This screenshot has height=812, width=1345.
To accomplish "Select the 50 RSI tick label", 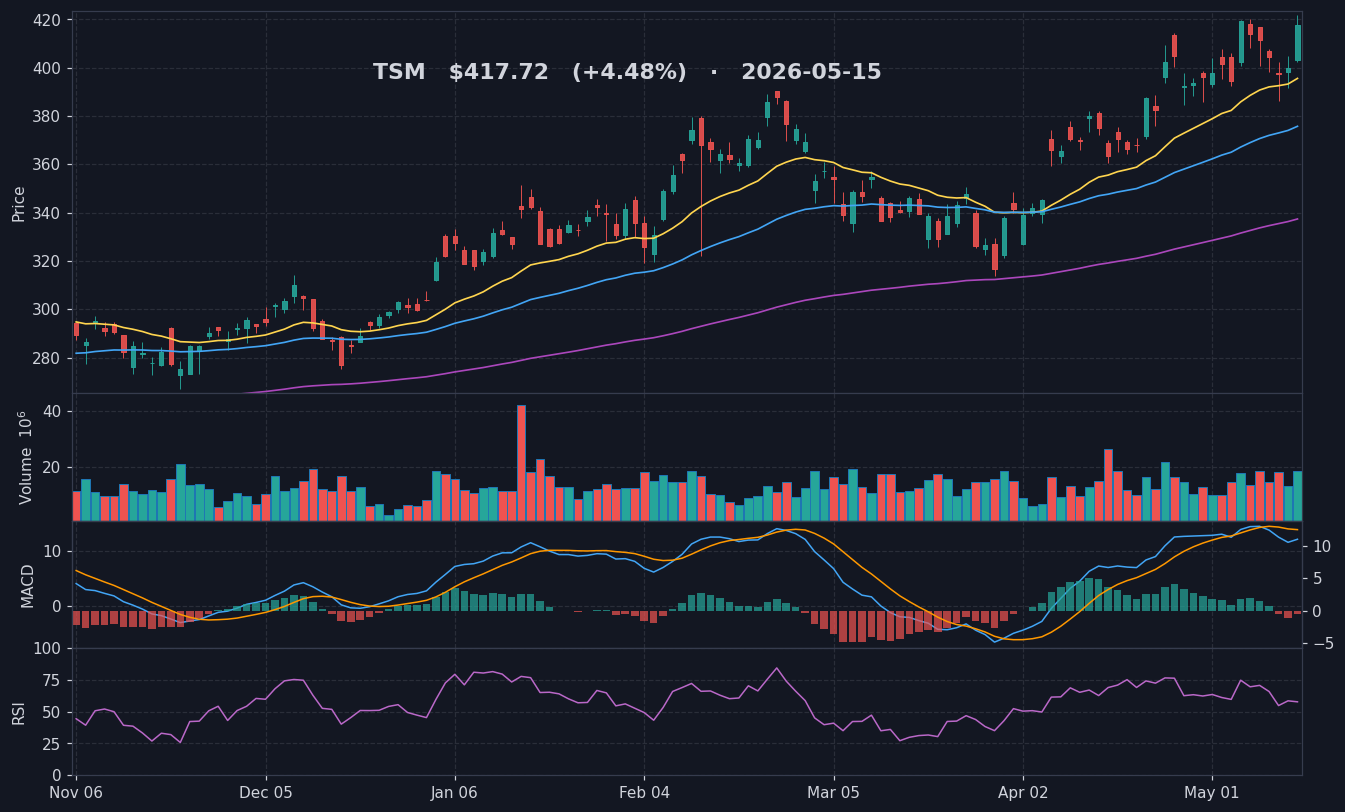I will [52, 712].
